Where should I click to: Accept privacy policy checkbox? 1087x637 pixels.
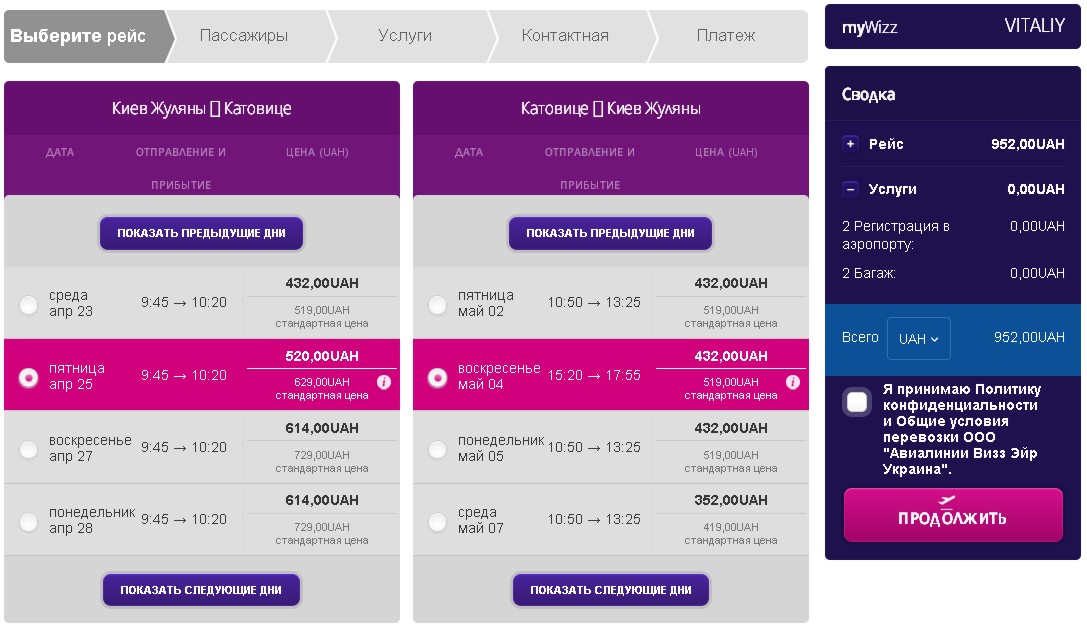coord(857,402)
